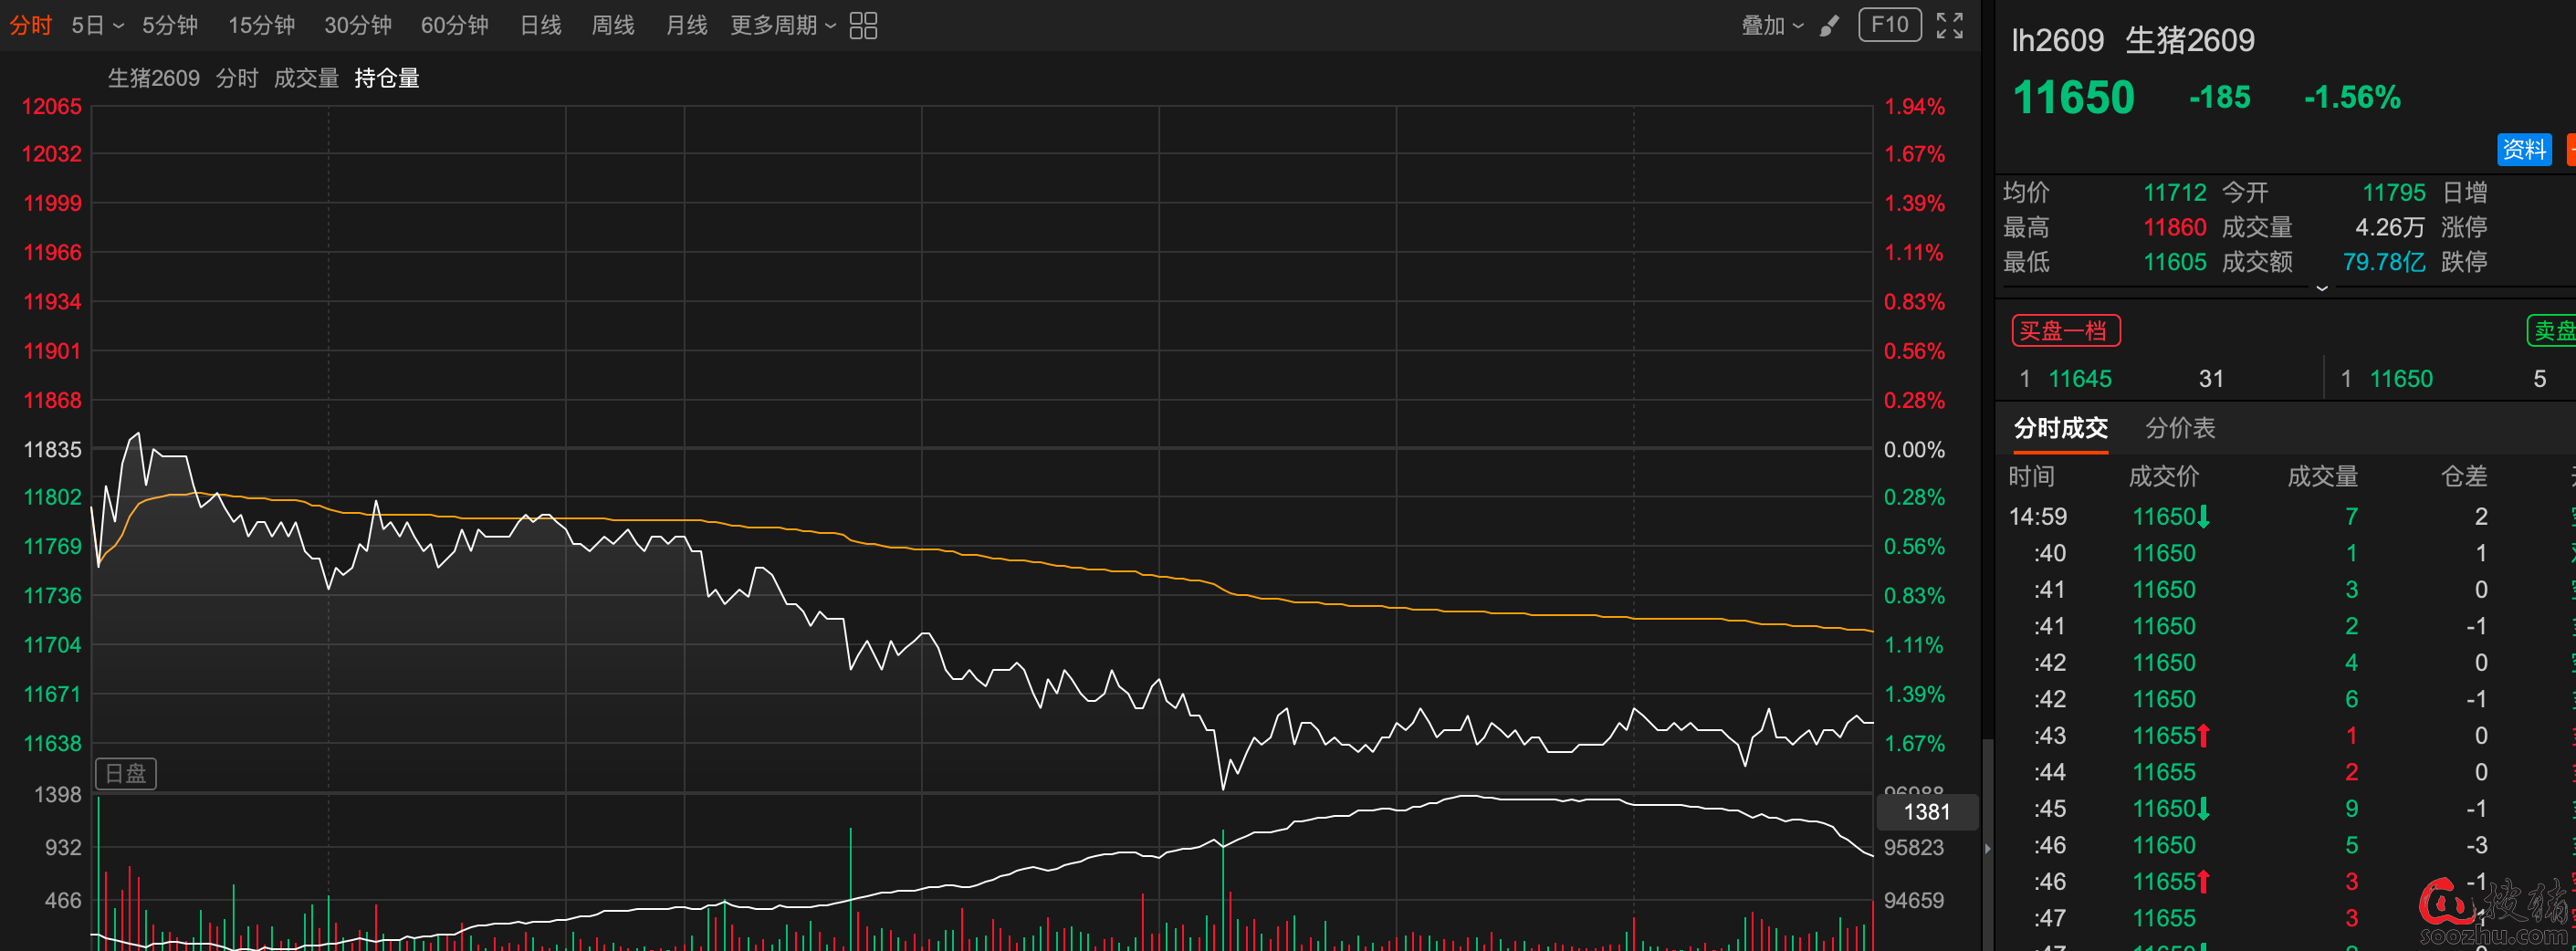Viewport: 2576px width, 951px height.
Task: Open the 5日 period dropdown
Action: pyautogui.click(x=97, y=26)
